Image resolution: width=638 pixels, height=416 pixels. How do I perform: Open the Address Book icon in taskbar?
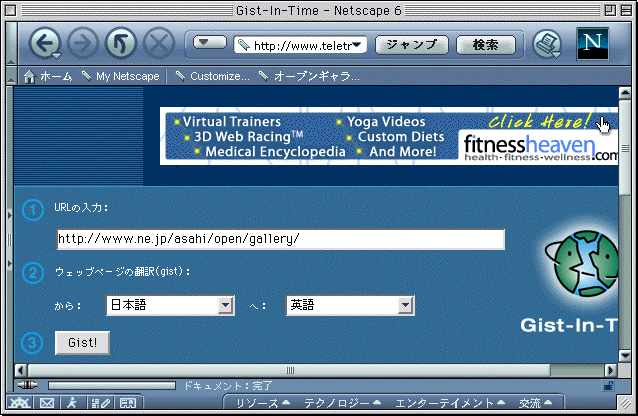tap(128, 403)
